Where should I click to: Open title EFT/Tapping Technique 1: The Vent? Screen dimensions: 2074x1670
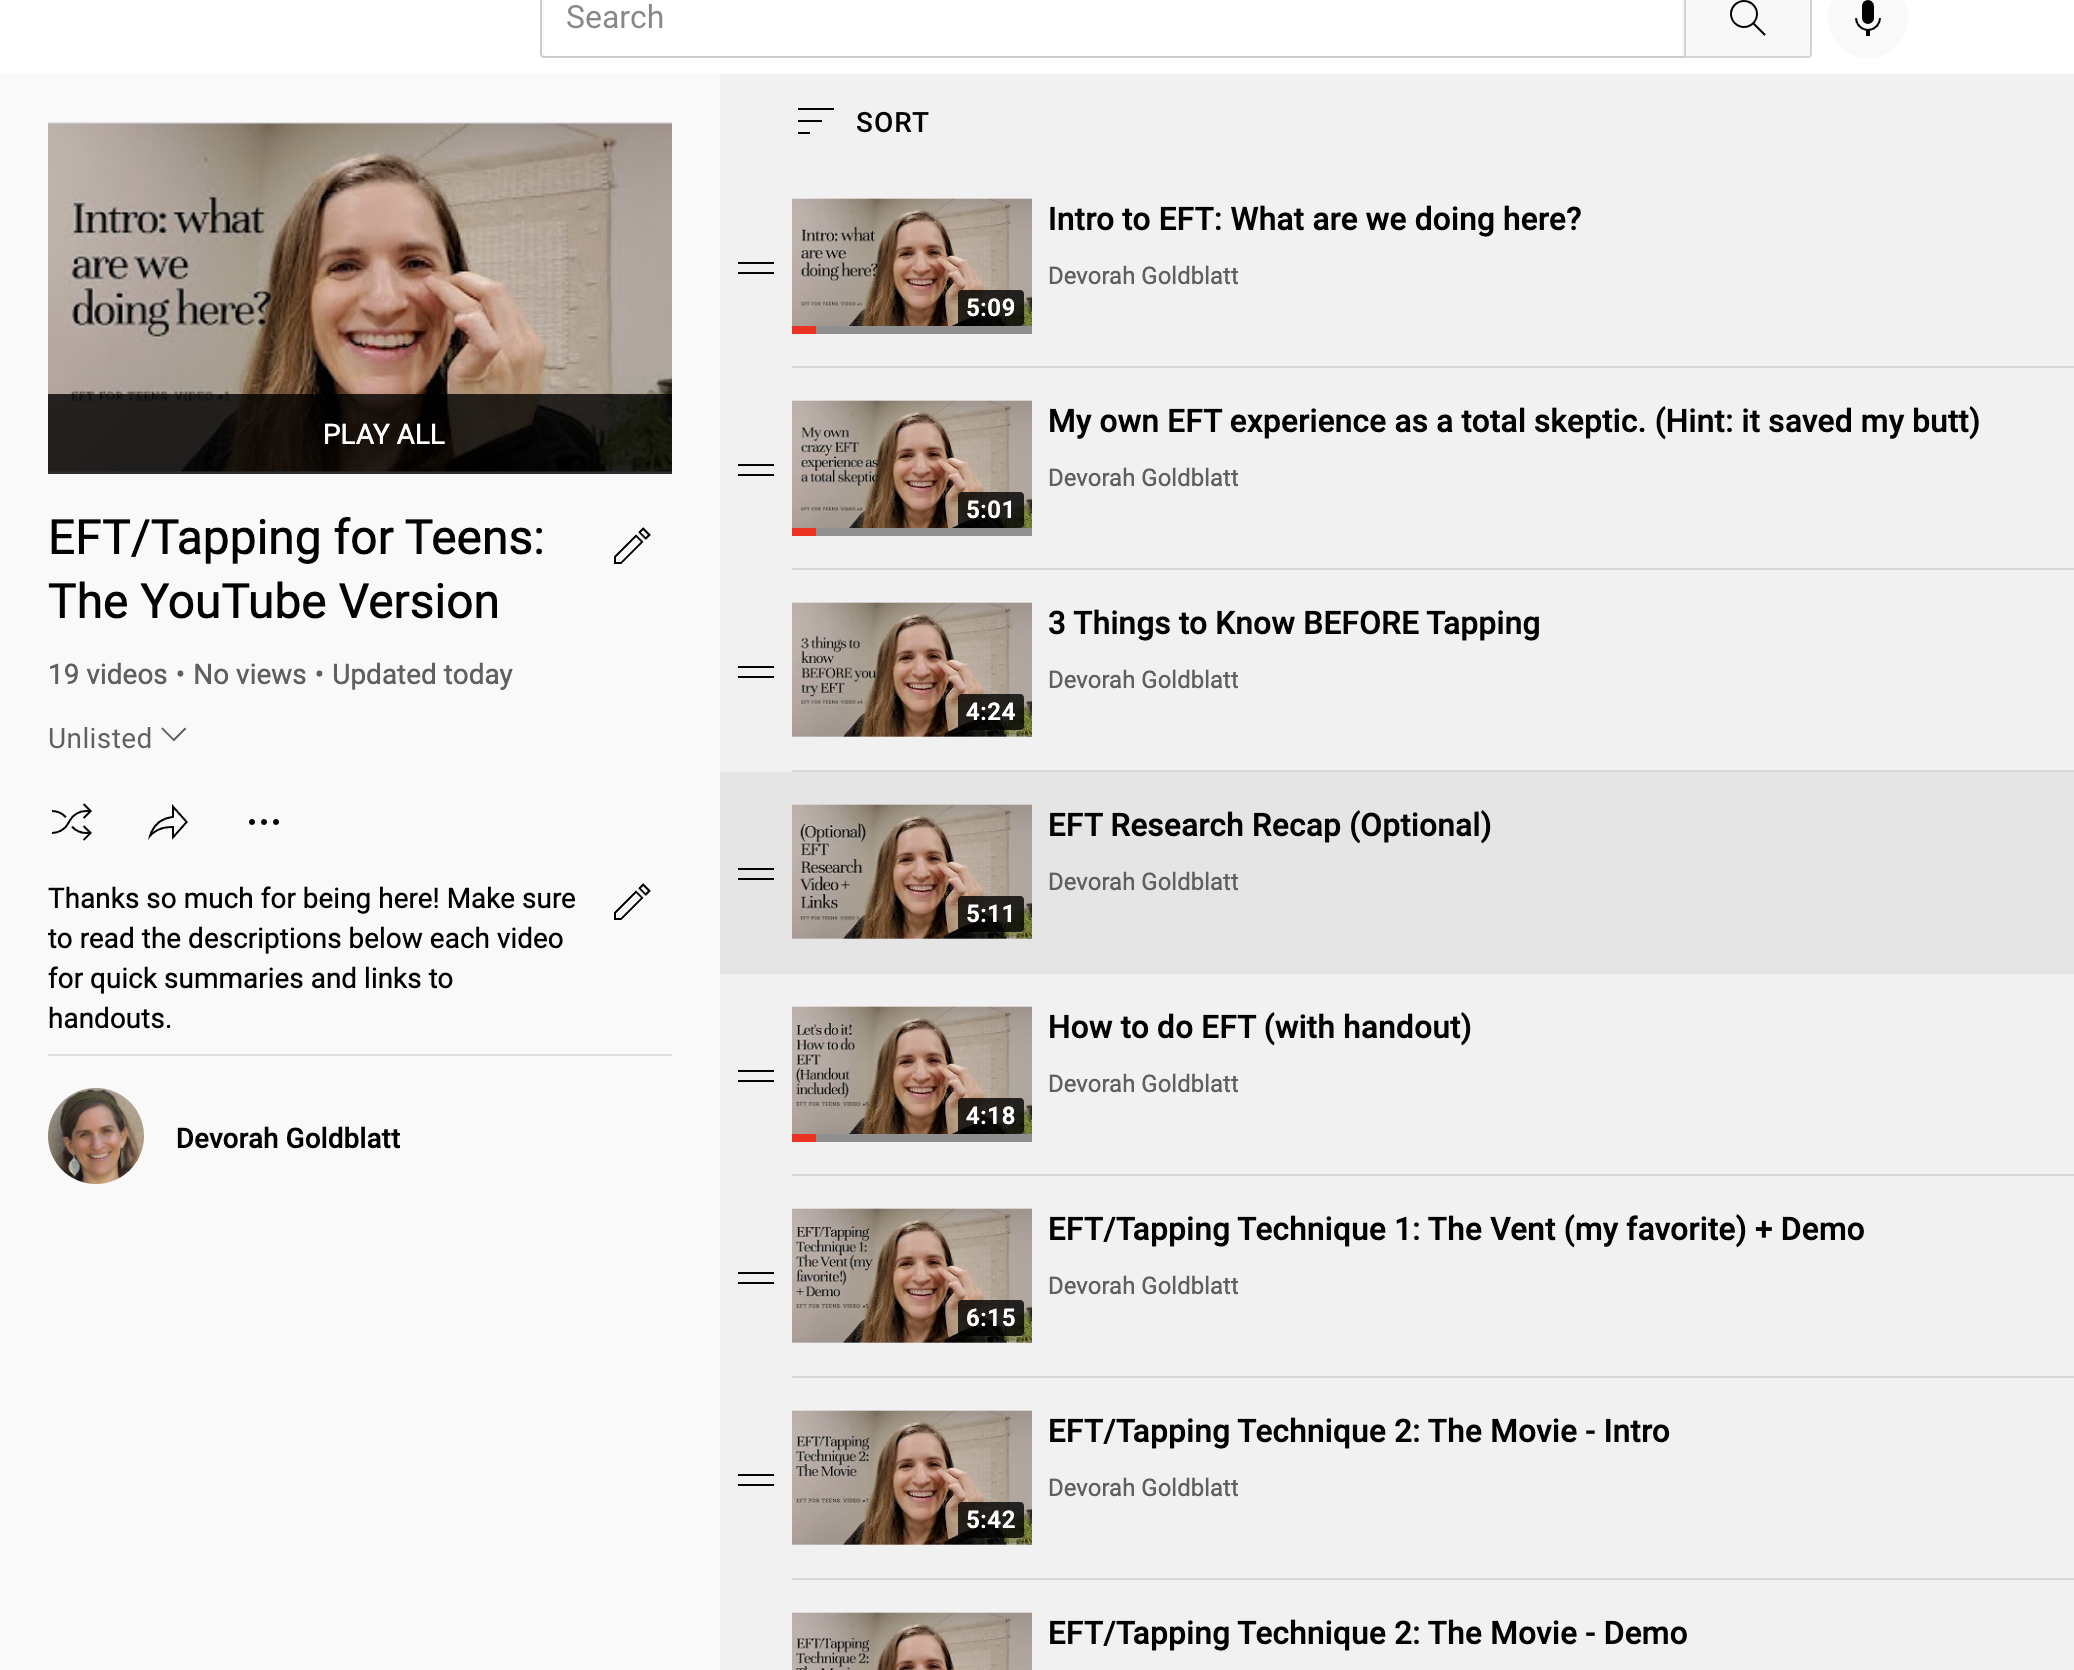coord(1456,1229)
